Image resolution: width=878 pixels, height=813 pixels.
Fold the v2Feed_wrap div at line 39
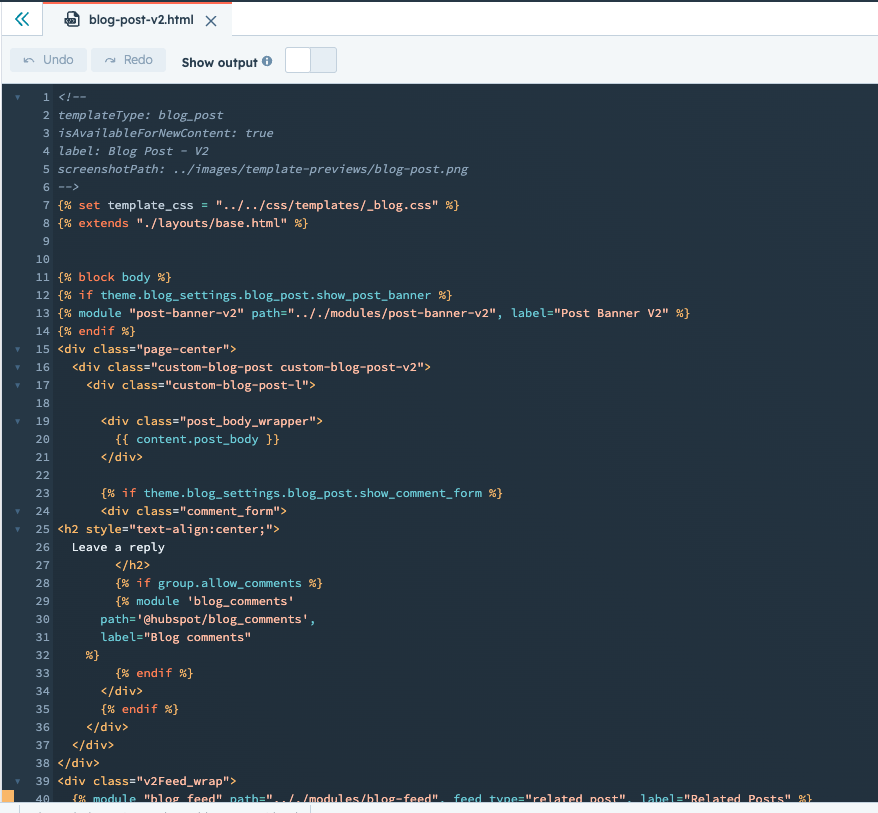17,781
